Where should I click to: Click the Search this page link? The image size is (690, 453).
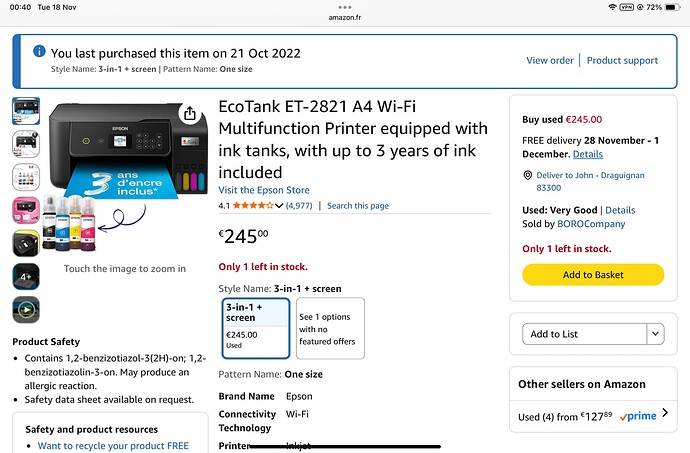pos(358,206)
